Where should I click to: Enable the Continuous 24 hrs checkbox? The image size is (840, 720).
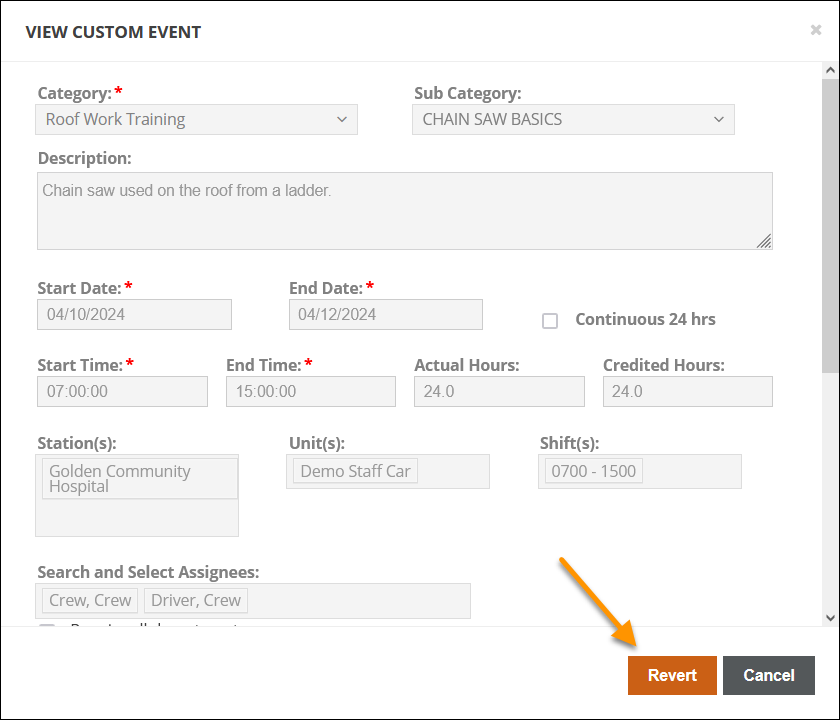pyautogui.click(x=550, y=321)
